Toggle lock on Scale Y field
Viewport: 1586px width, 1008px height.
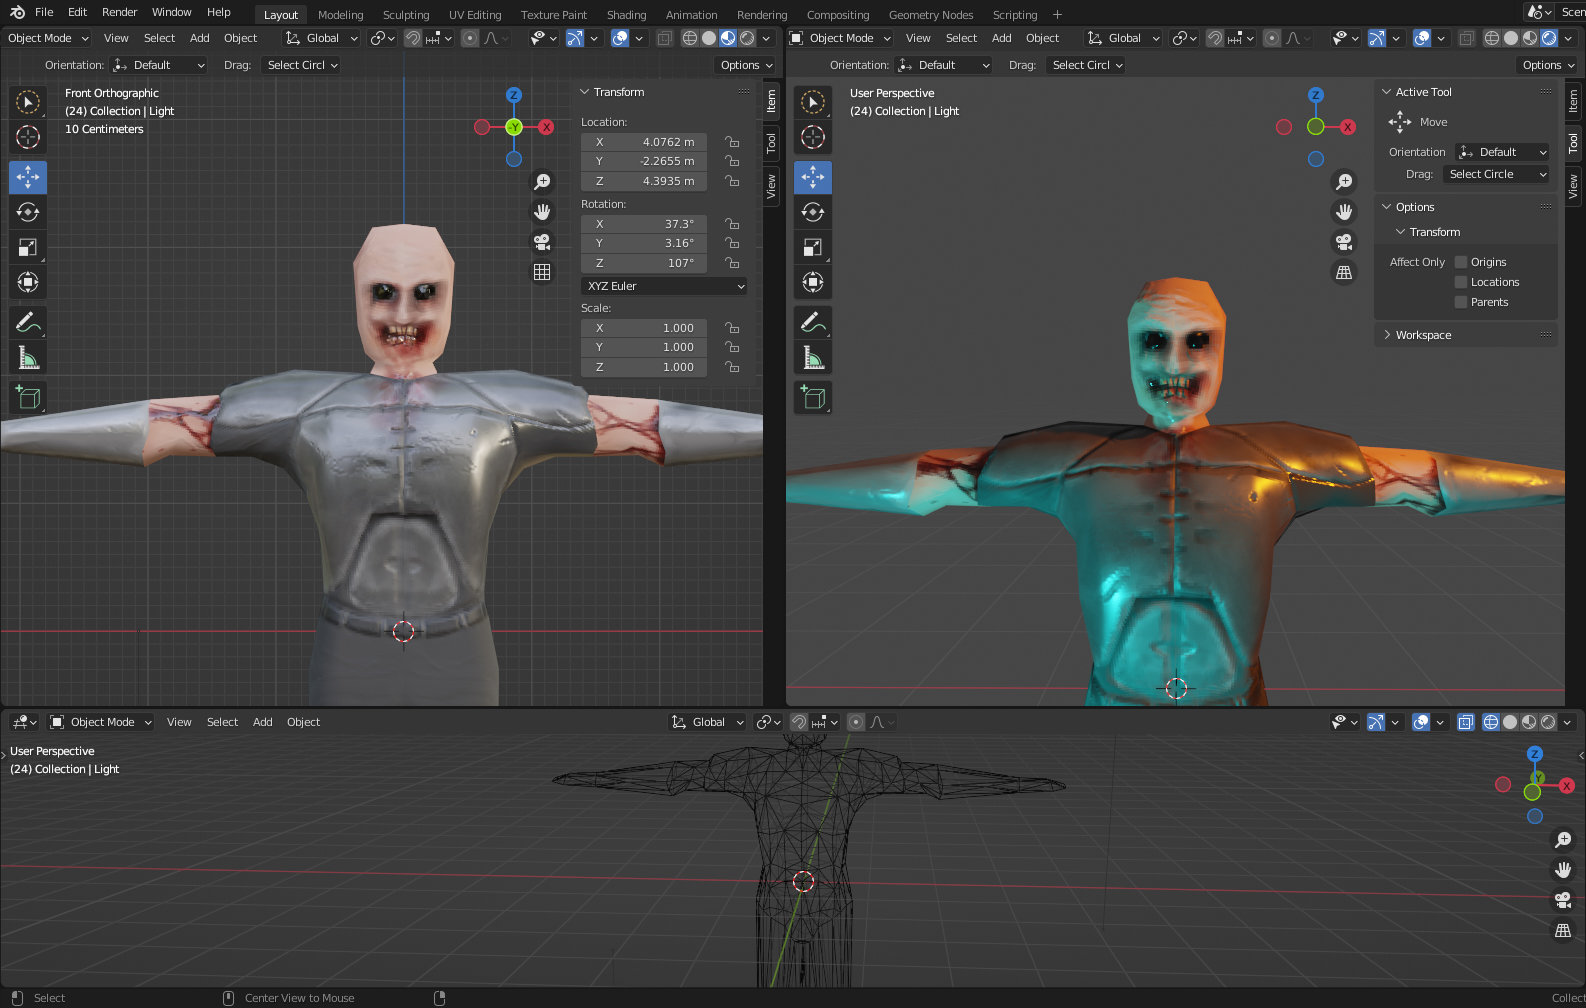click(733, 347)
